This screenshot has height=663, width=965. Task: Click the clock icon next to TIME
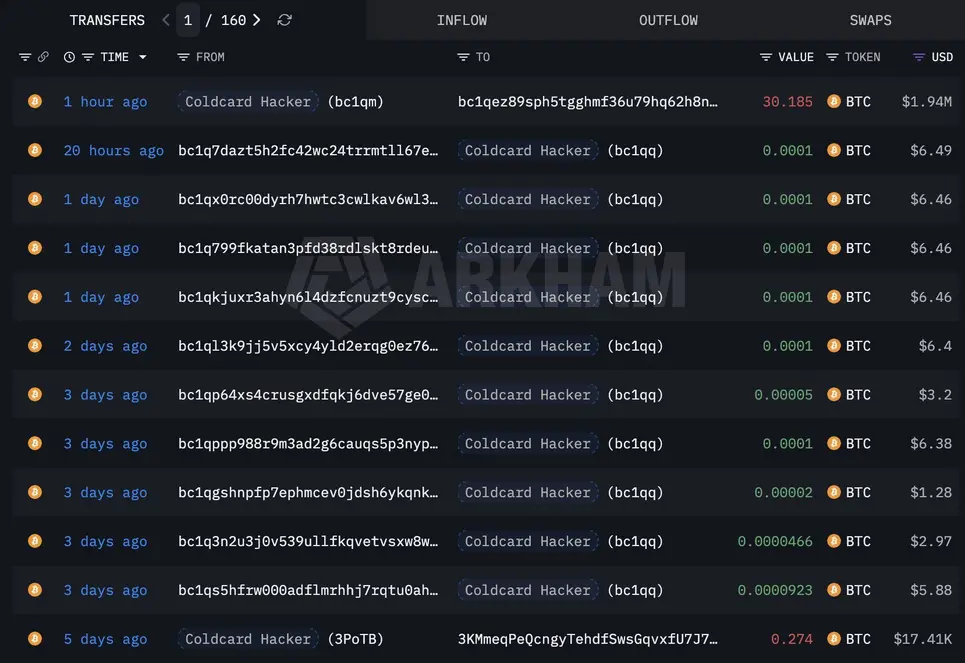tap(70, 57)
